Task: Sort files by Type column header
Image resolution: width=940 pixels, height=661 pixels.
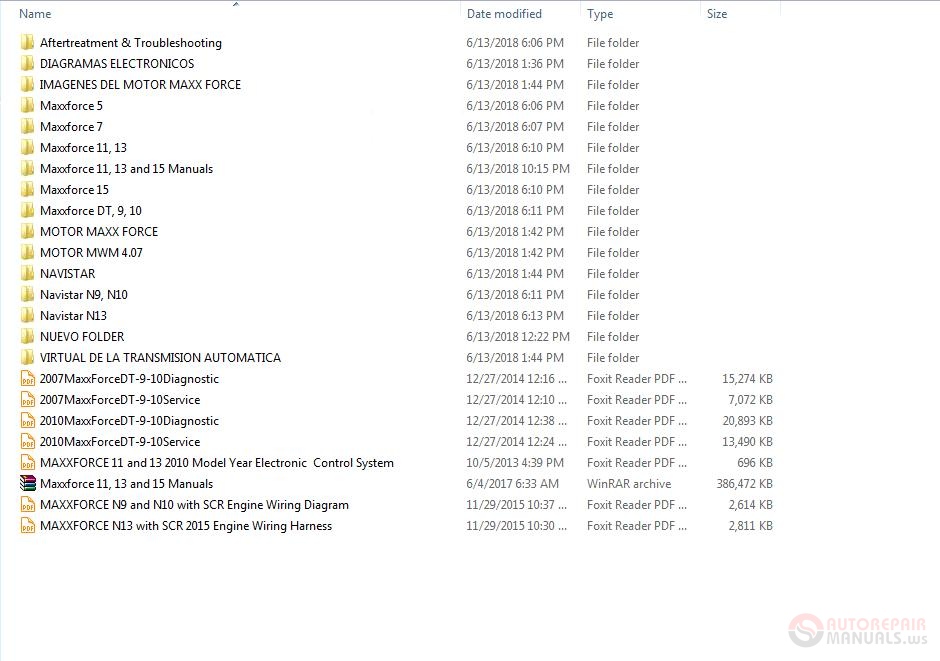Action: [x=600, y=14]
